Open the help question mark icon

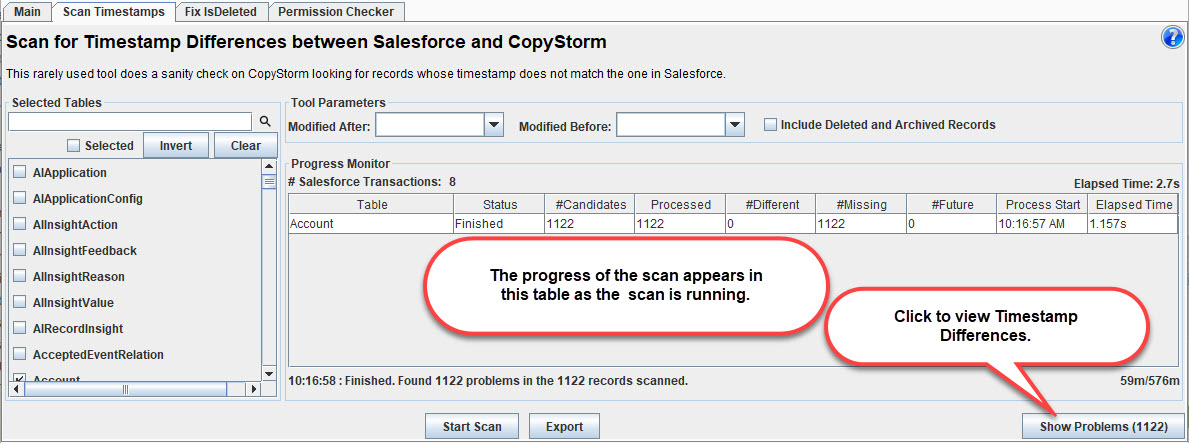tap(1172, 39)
